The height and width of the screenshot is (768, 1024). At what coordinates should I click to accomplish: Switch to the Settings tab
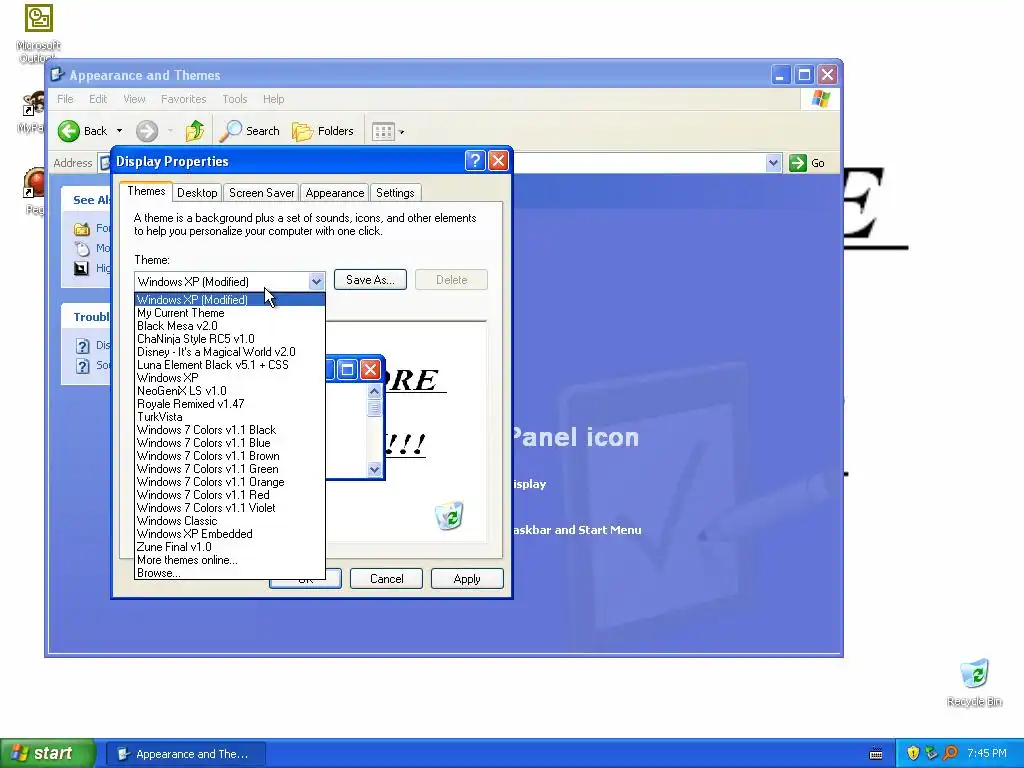[395, 193]
